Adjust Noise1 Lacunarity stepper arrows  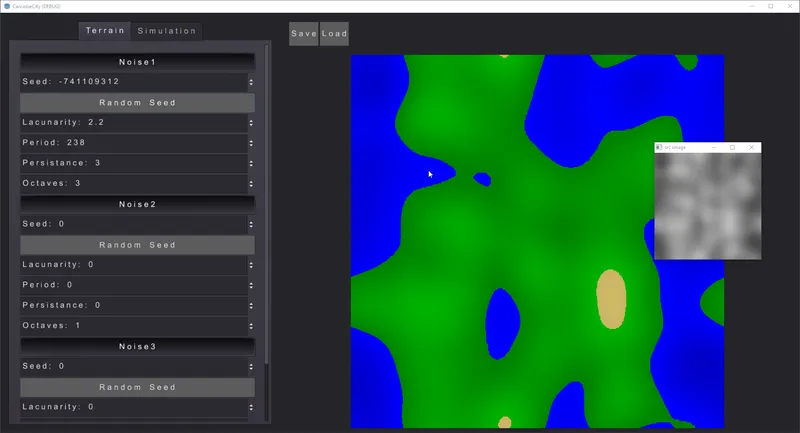click(251, 122)
